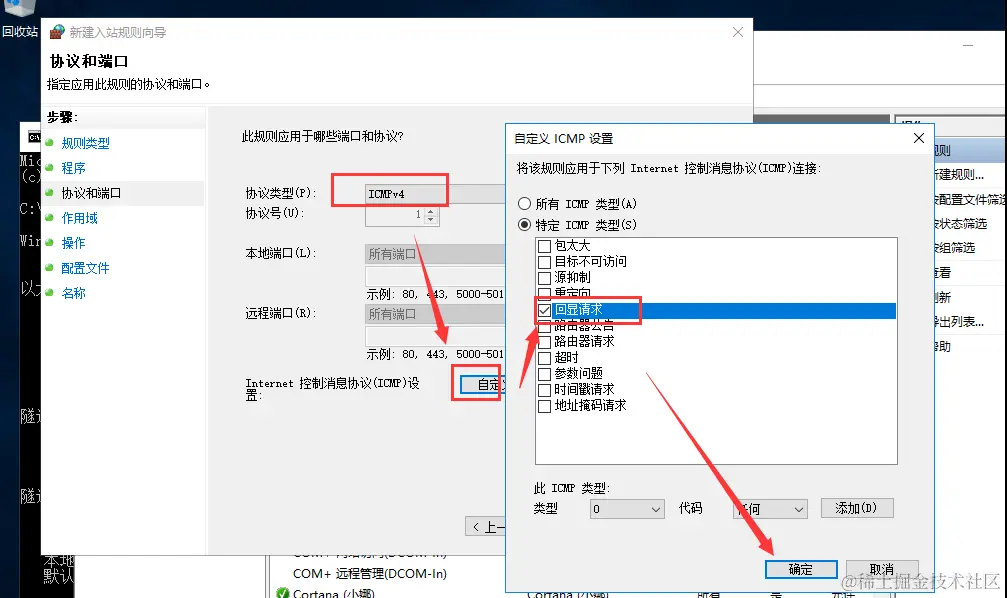Click the local port text field
This screenshot has width=1007, height=598.
coord(435,276)
